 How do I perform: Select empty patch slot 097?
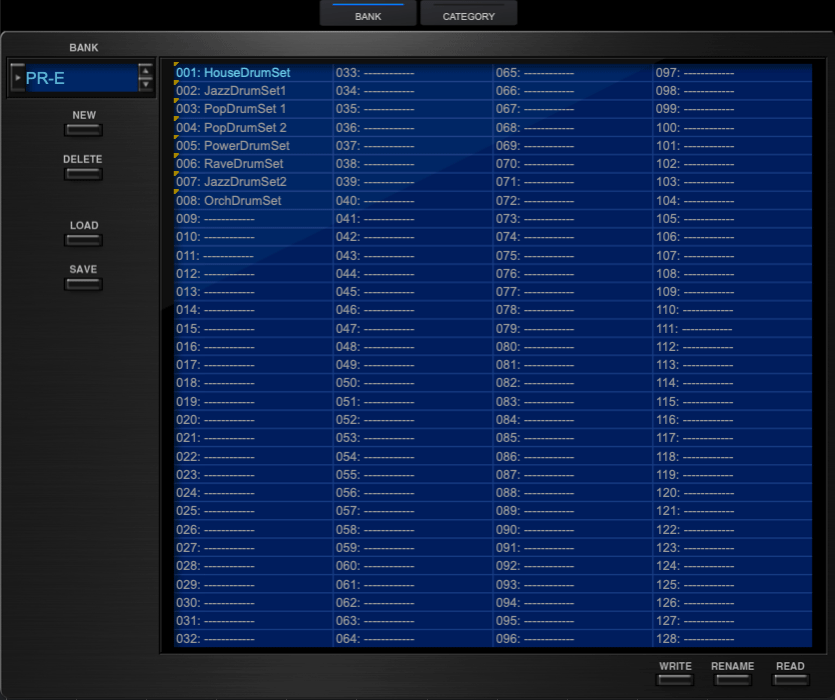point(733,72)
